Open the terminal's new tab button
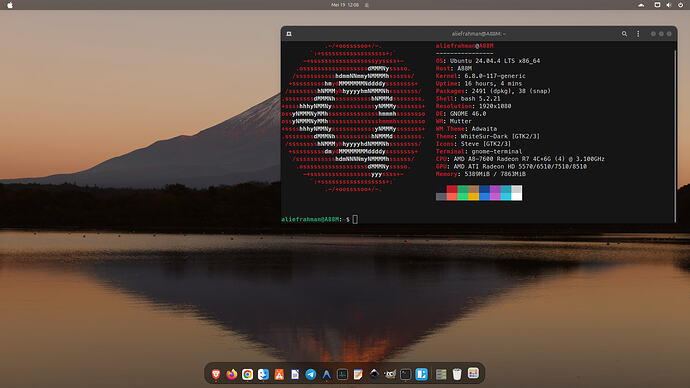 point(289,34)
